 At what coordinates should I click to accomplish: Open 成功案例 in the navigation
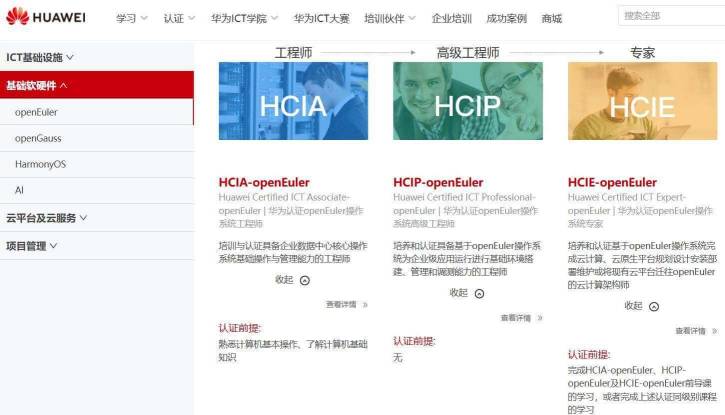(506, 18)
